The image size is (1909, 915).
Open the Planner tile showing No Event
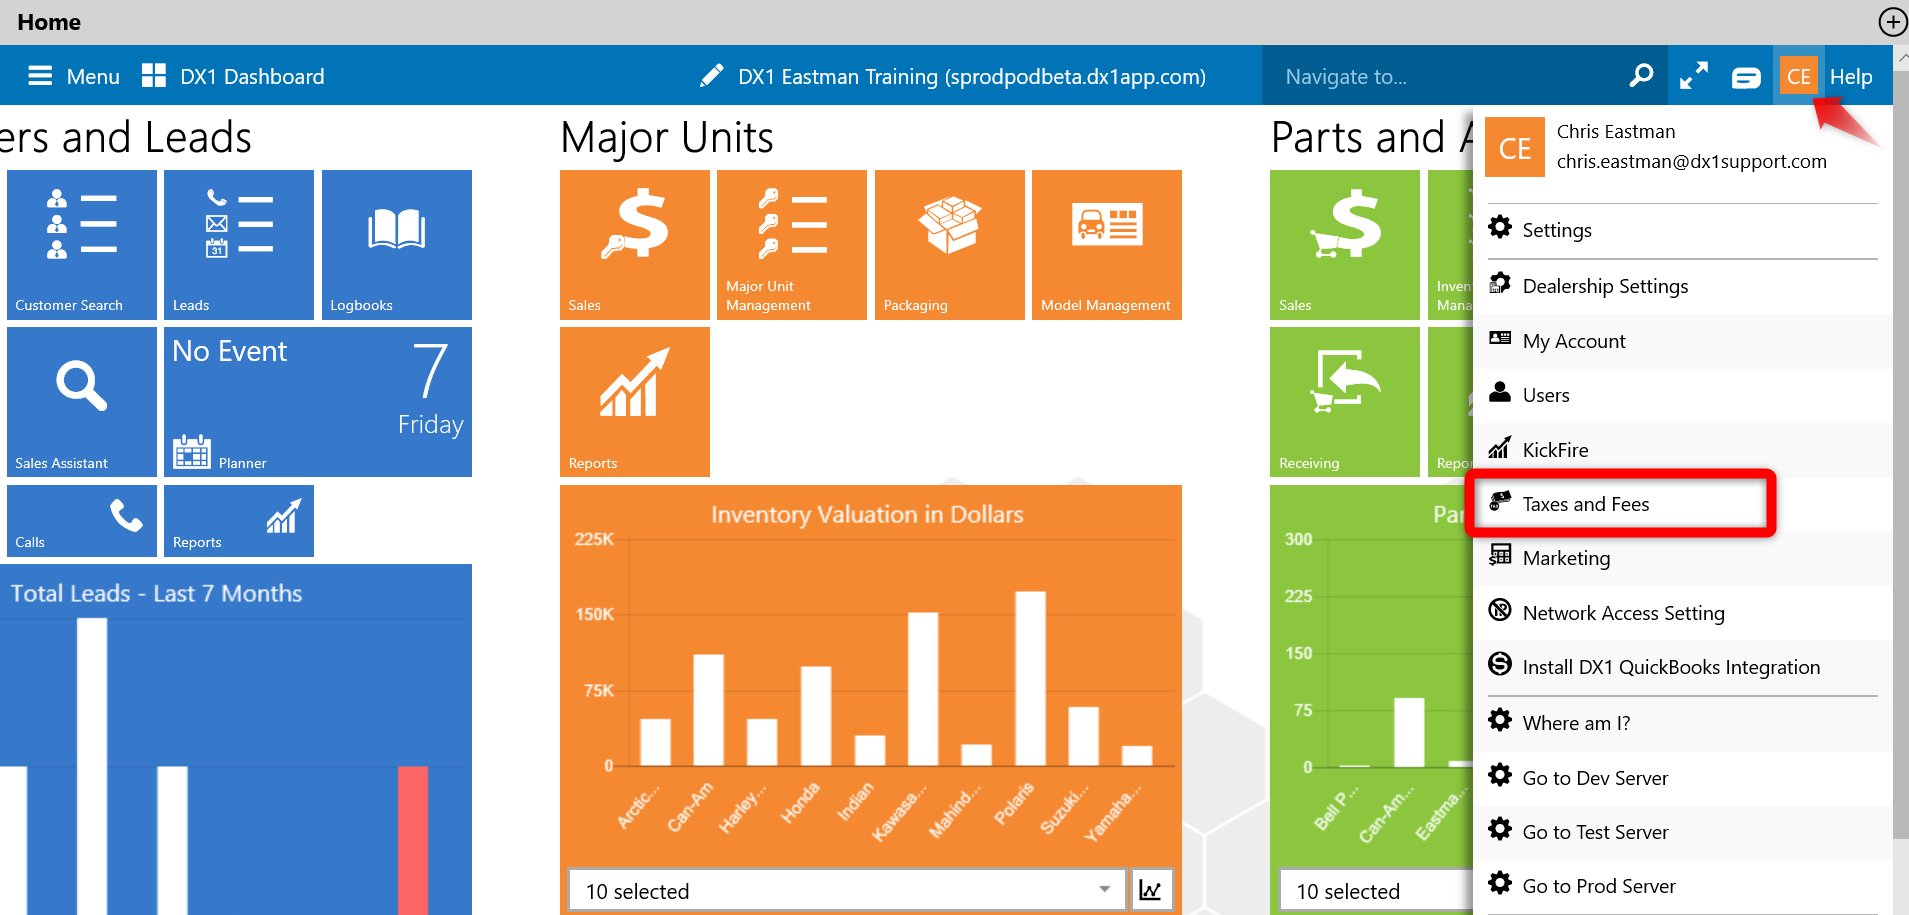pos(318,402)
